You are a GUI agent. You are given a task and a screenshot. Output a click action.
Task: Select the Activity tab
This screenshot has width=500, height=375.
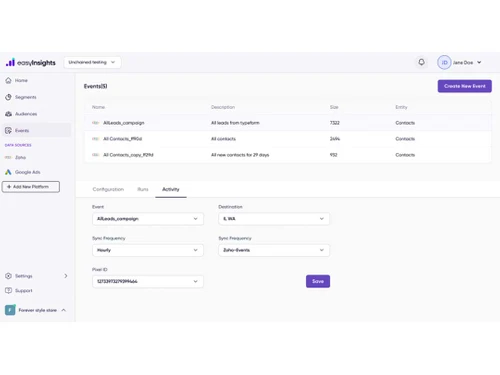click(171, 189)
